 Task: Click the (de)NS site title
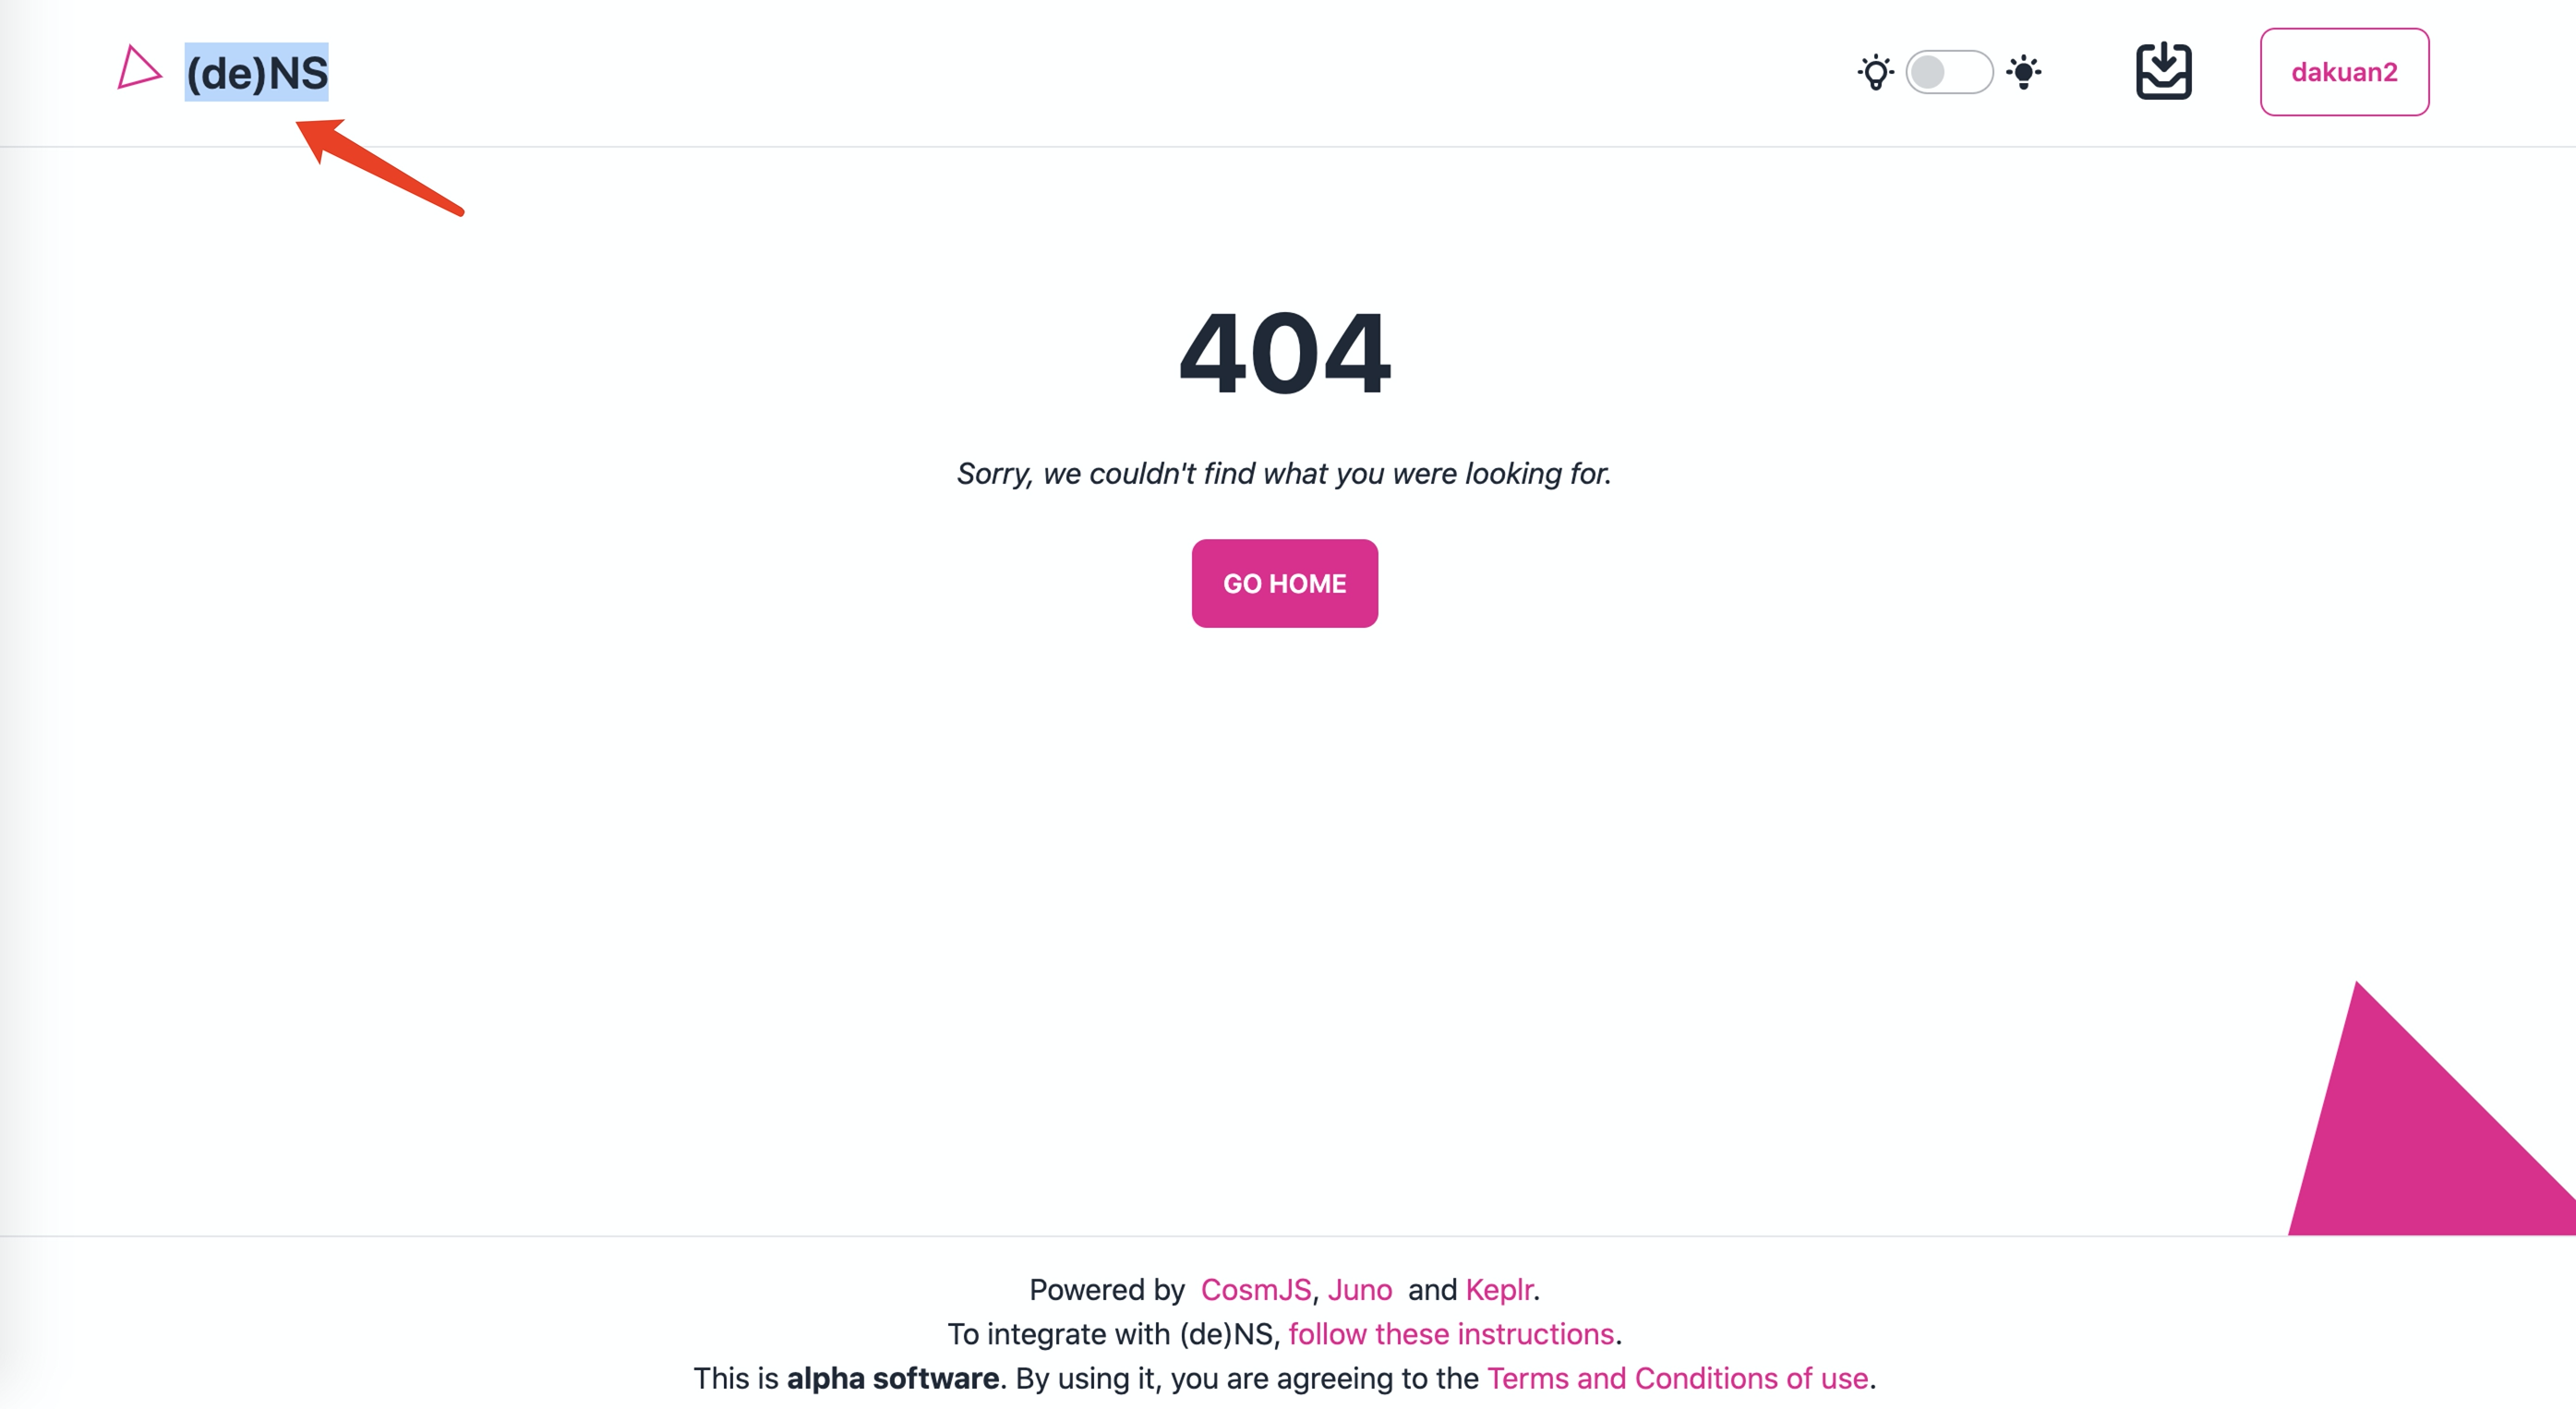pos(257,73)
